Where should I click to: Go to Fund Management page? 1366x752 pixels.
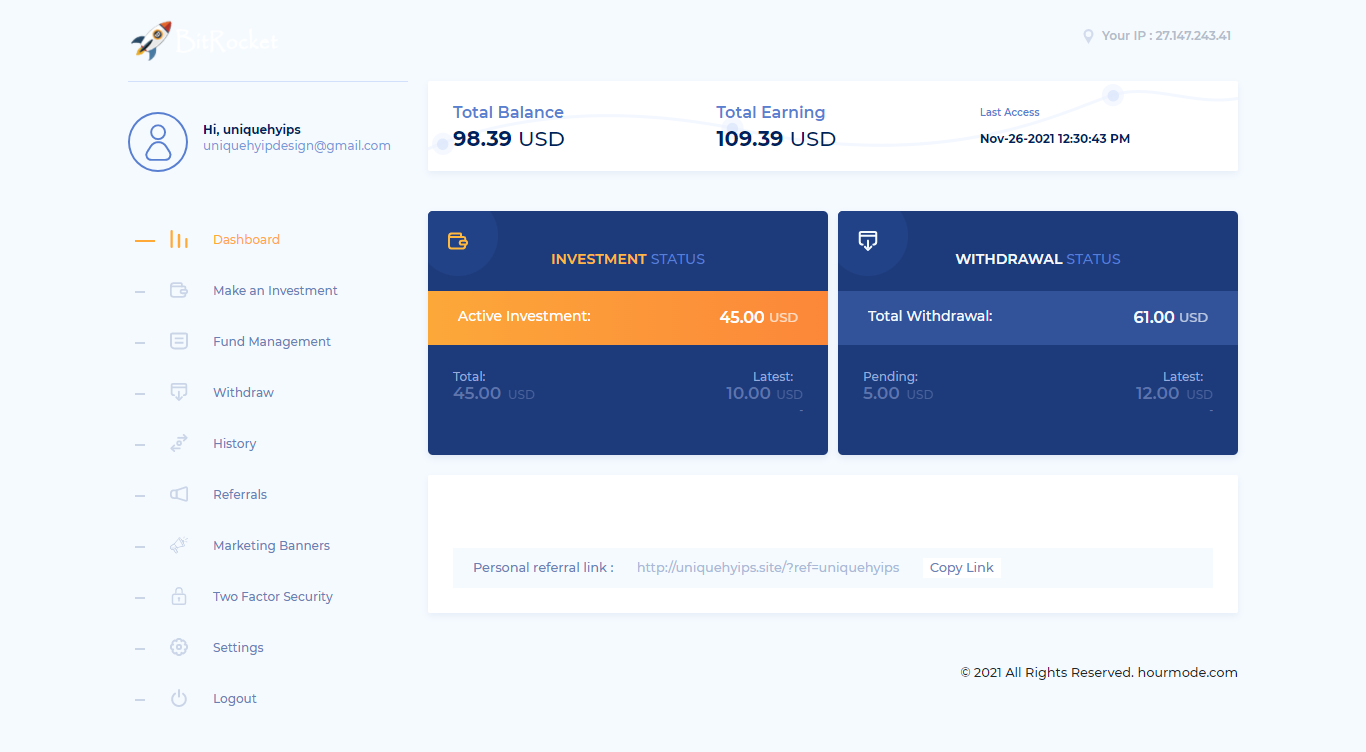(x=271, y=342)
